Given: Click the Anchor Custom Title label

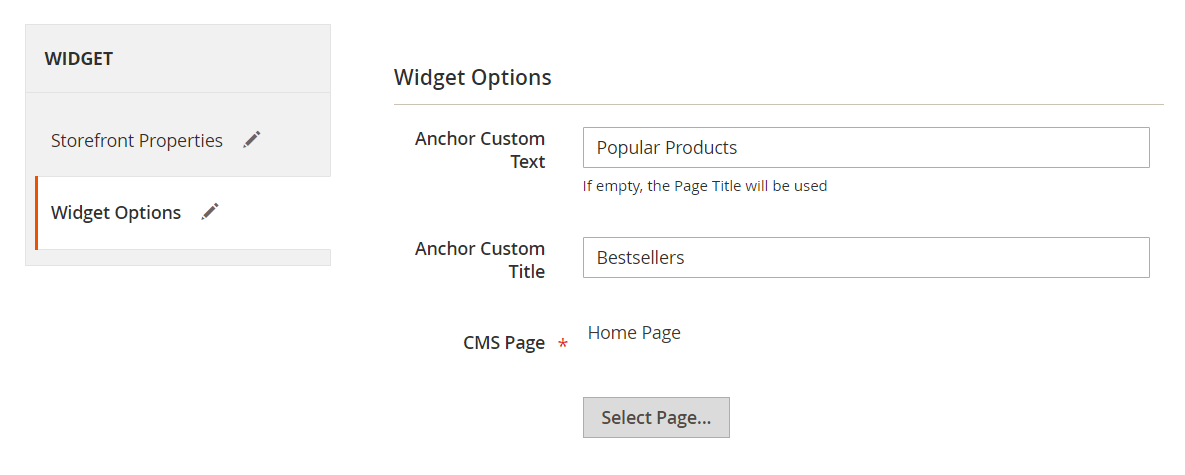Looking at the screenshot, I should 480,259.
